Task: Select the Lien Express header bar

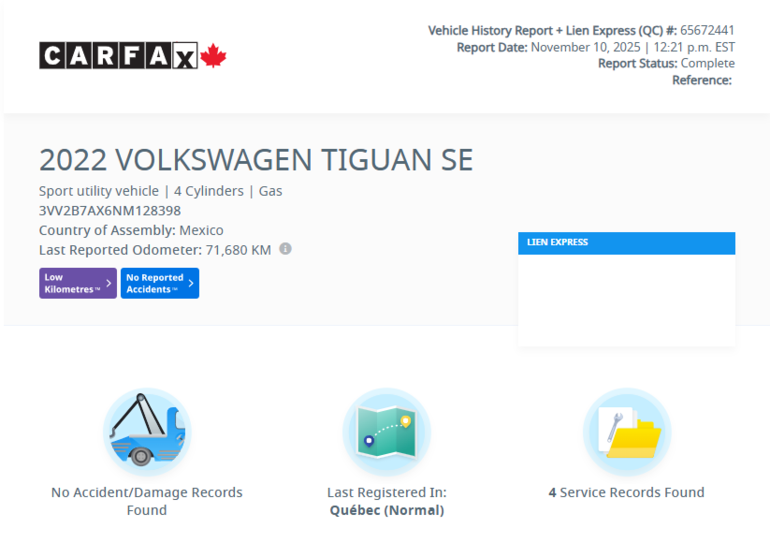Action: point(626,243)
